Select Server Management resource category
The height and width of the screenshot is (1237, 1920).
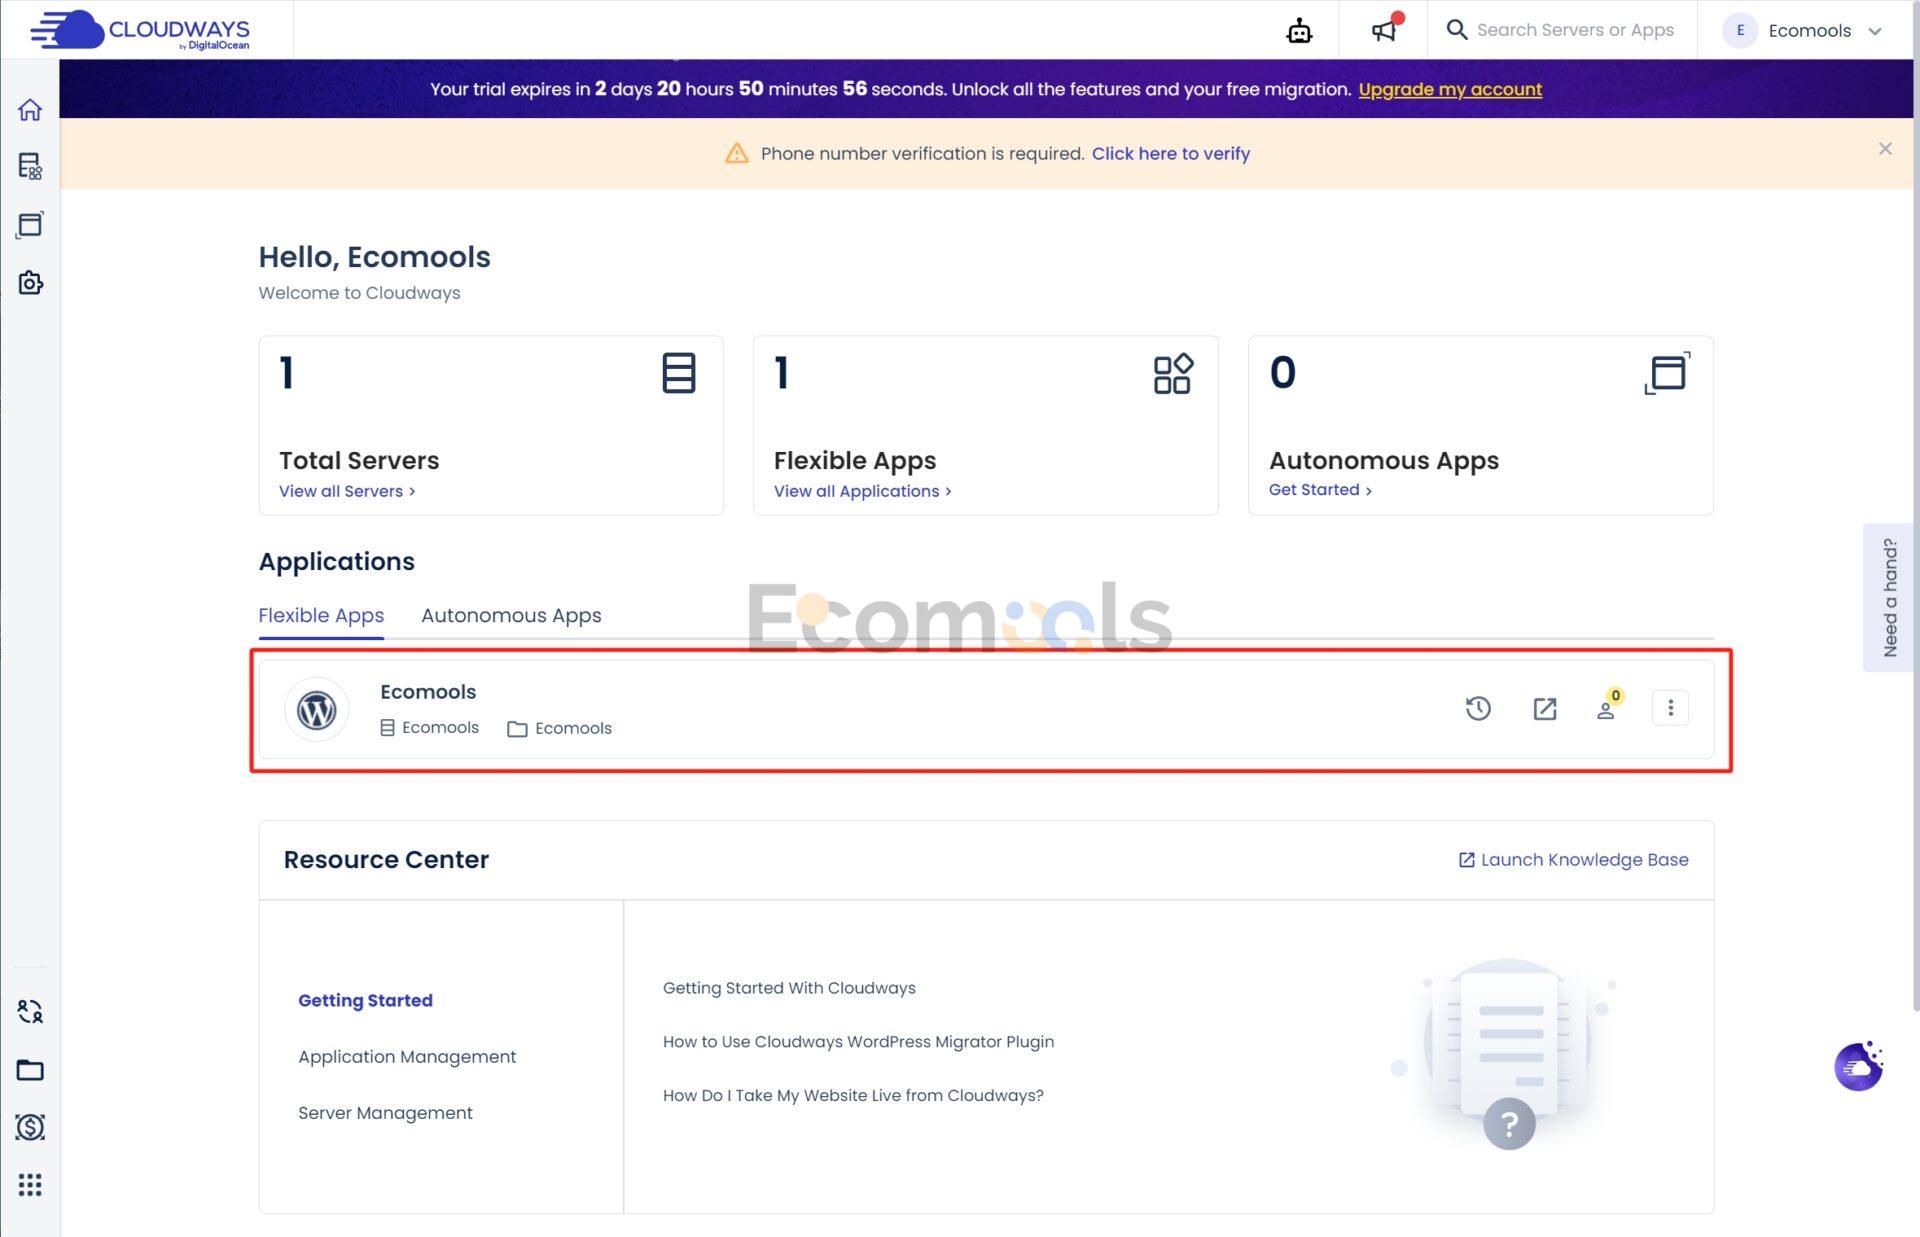coord(385,1113)
